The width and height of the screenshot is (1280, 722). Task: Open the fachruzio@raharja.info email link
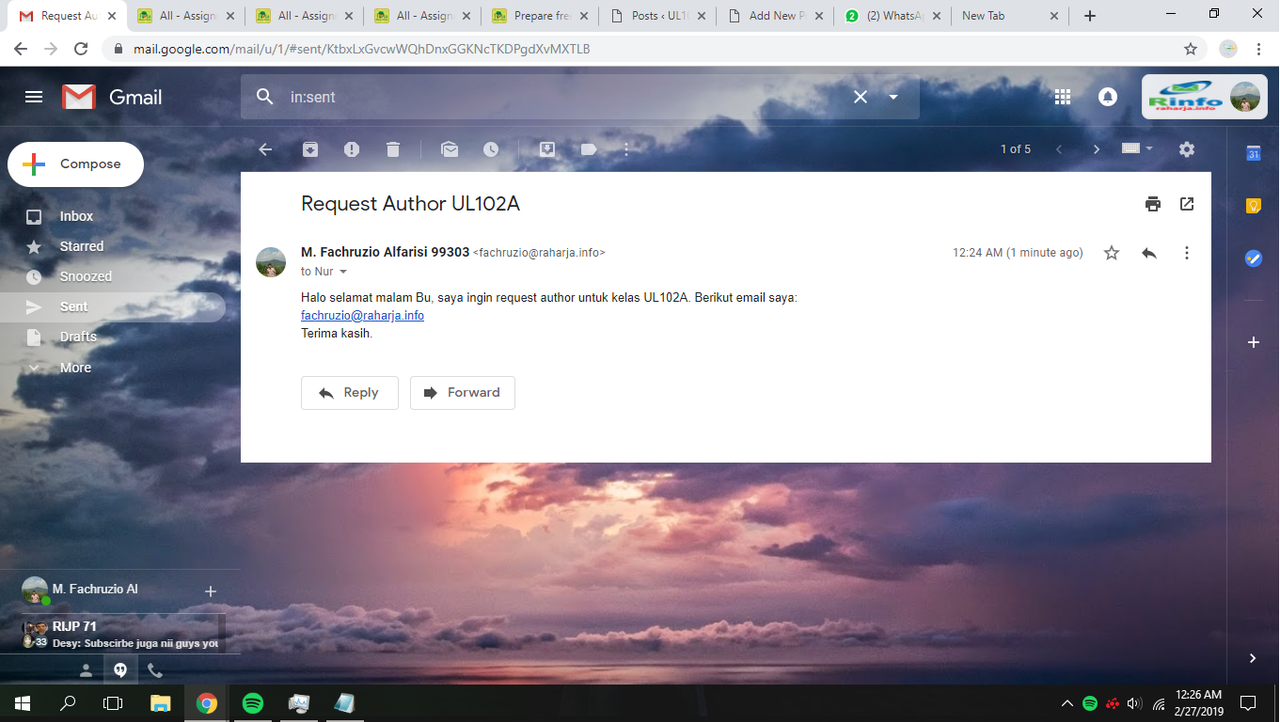pyautogui.click(x=362, y=315)
